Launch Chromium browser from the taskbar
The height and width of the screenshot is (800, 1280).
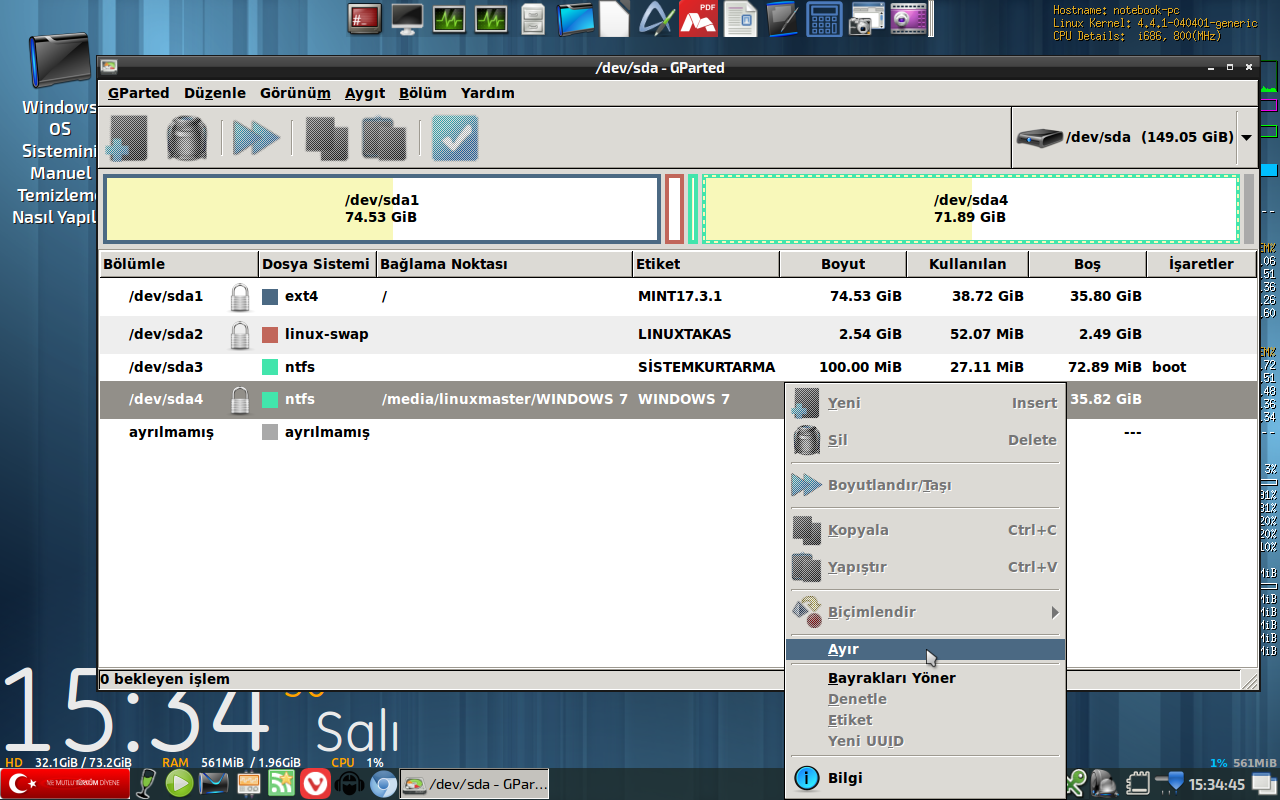pyautogui.click(x=383, y=784)
